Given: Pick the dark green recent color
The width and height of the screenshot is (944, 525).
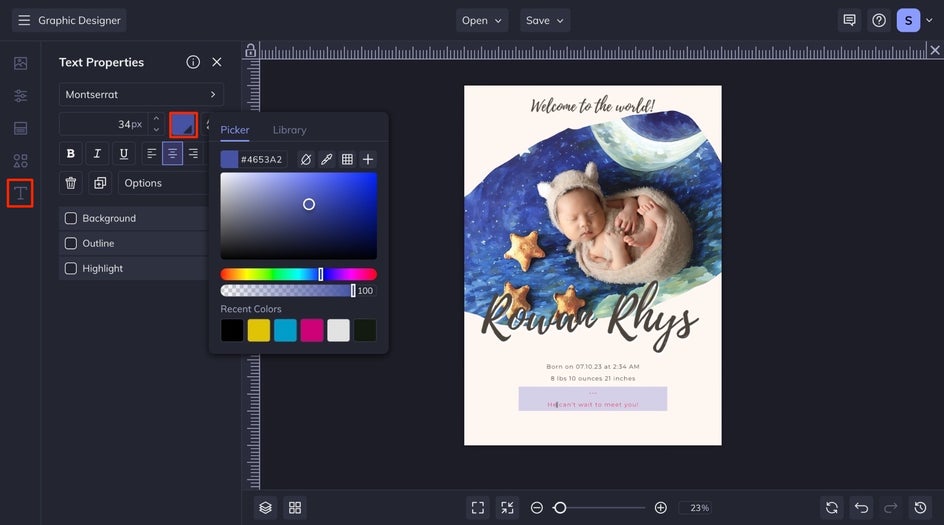Looking at the screenshot, I should click(365, 331).
